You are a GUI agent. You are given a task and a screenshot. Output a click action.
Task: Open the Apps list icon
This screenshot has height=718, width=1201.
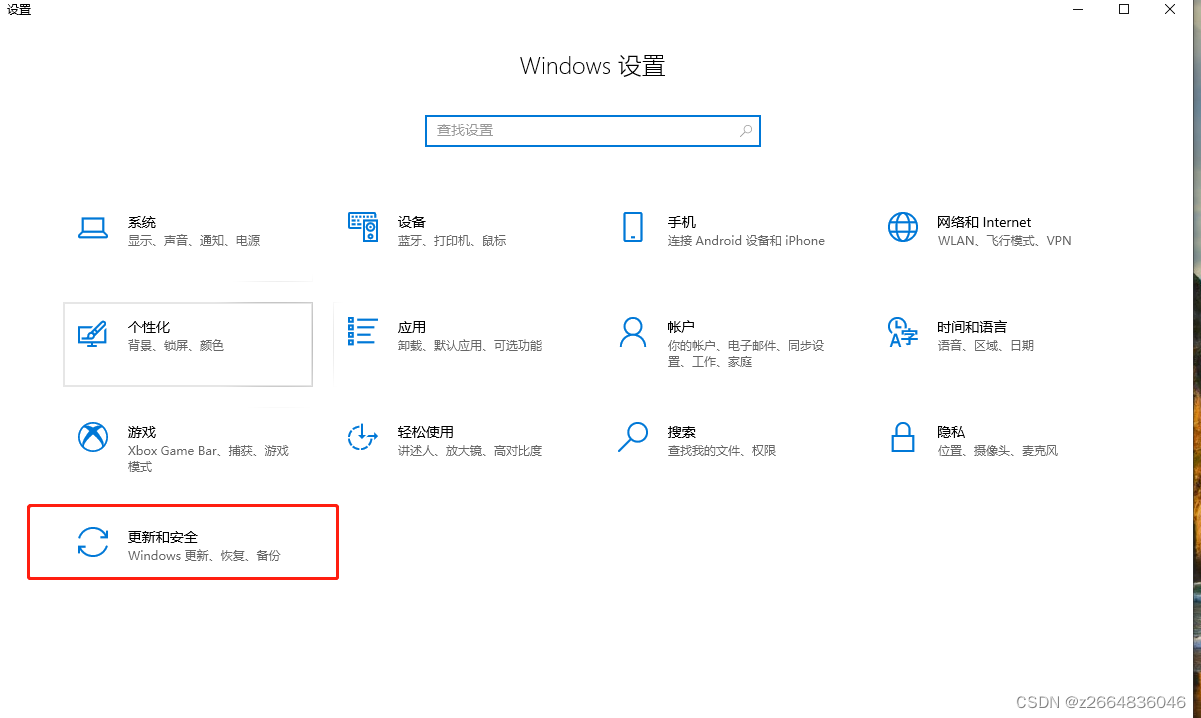pyautogui.click(x=363, y=332)
